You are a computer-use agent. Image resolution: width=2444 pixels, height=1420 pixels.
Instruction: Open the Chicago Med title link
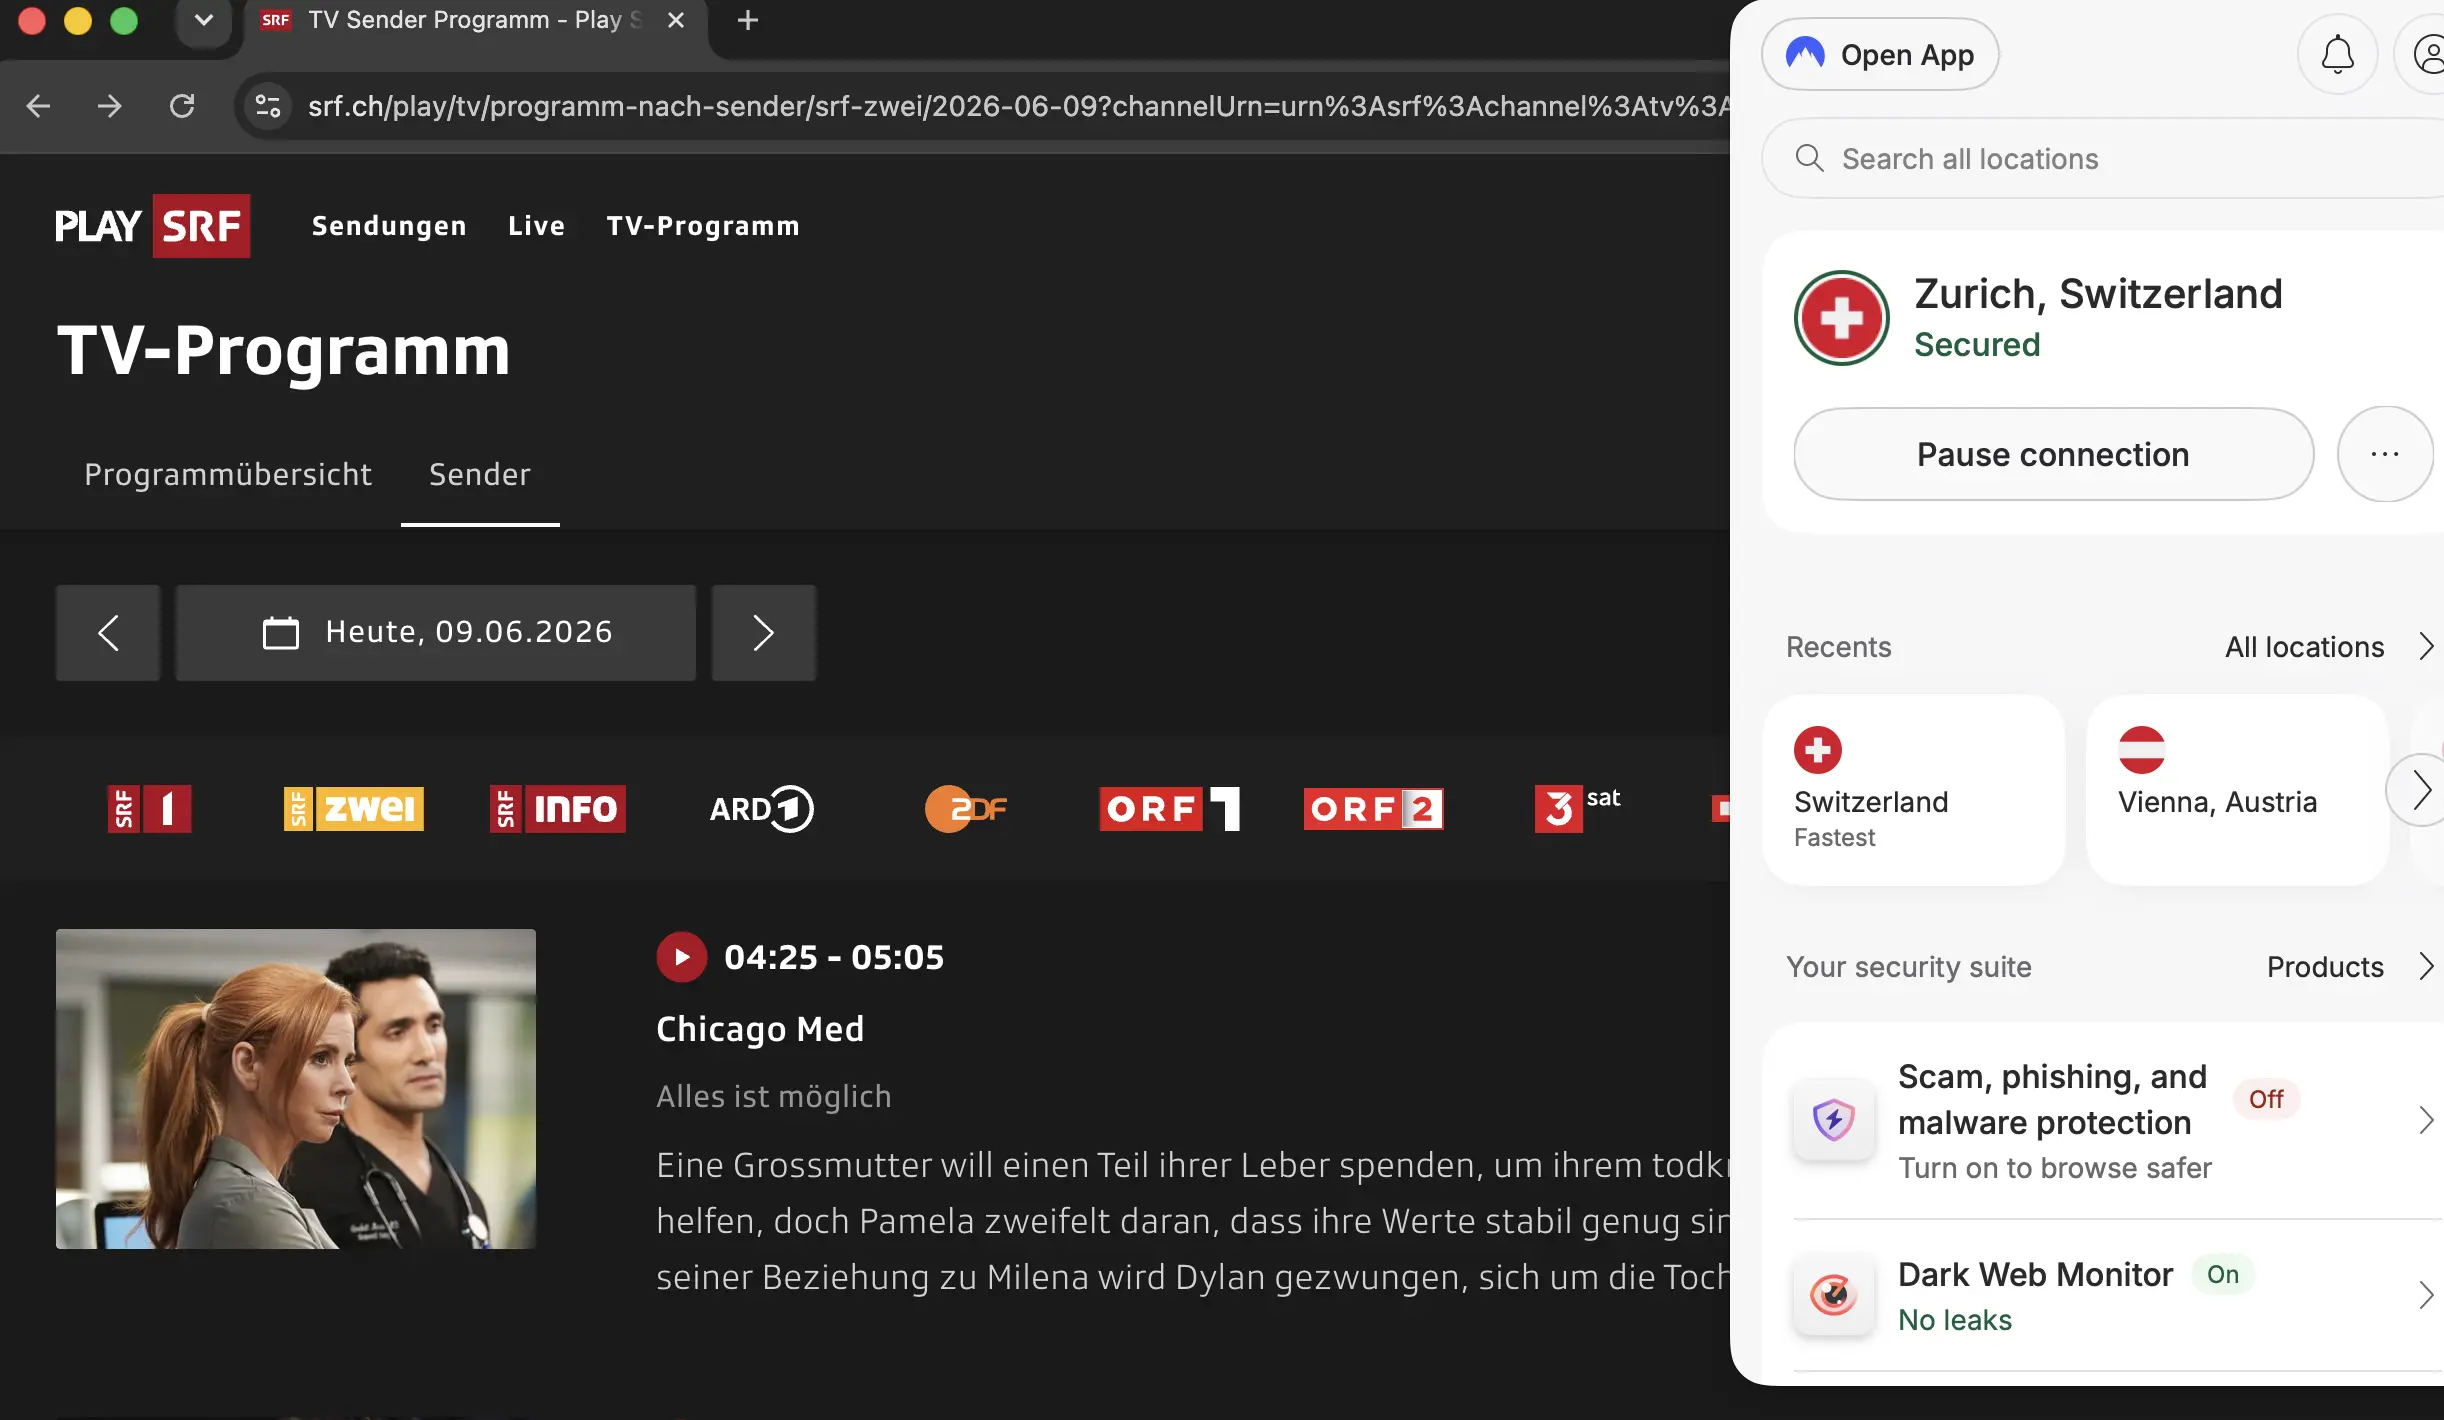pos(760,1029)
